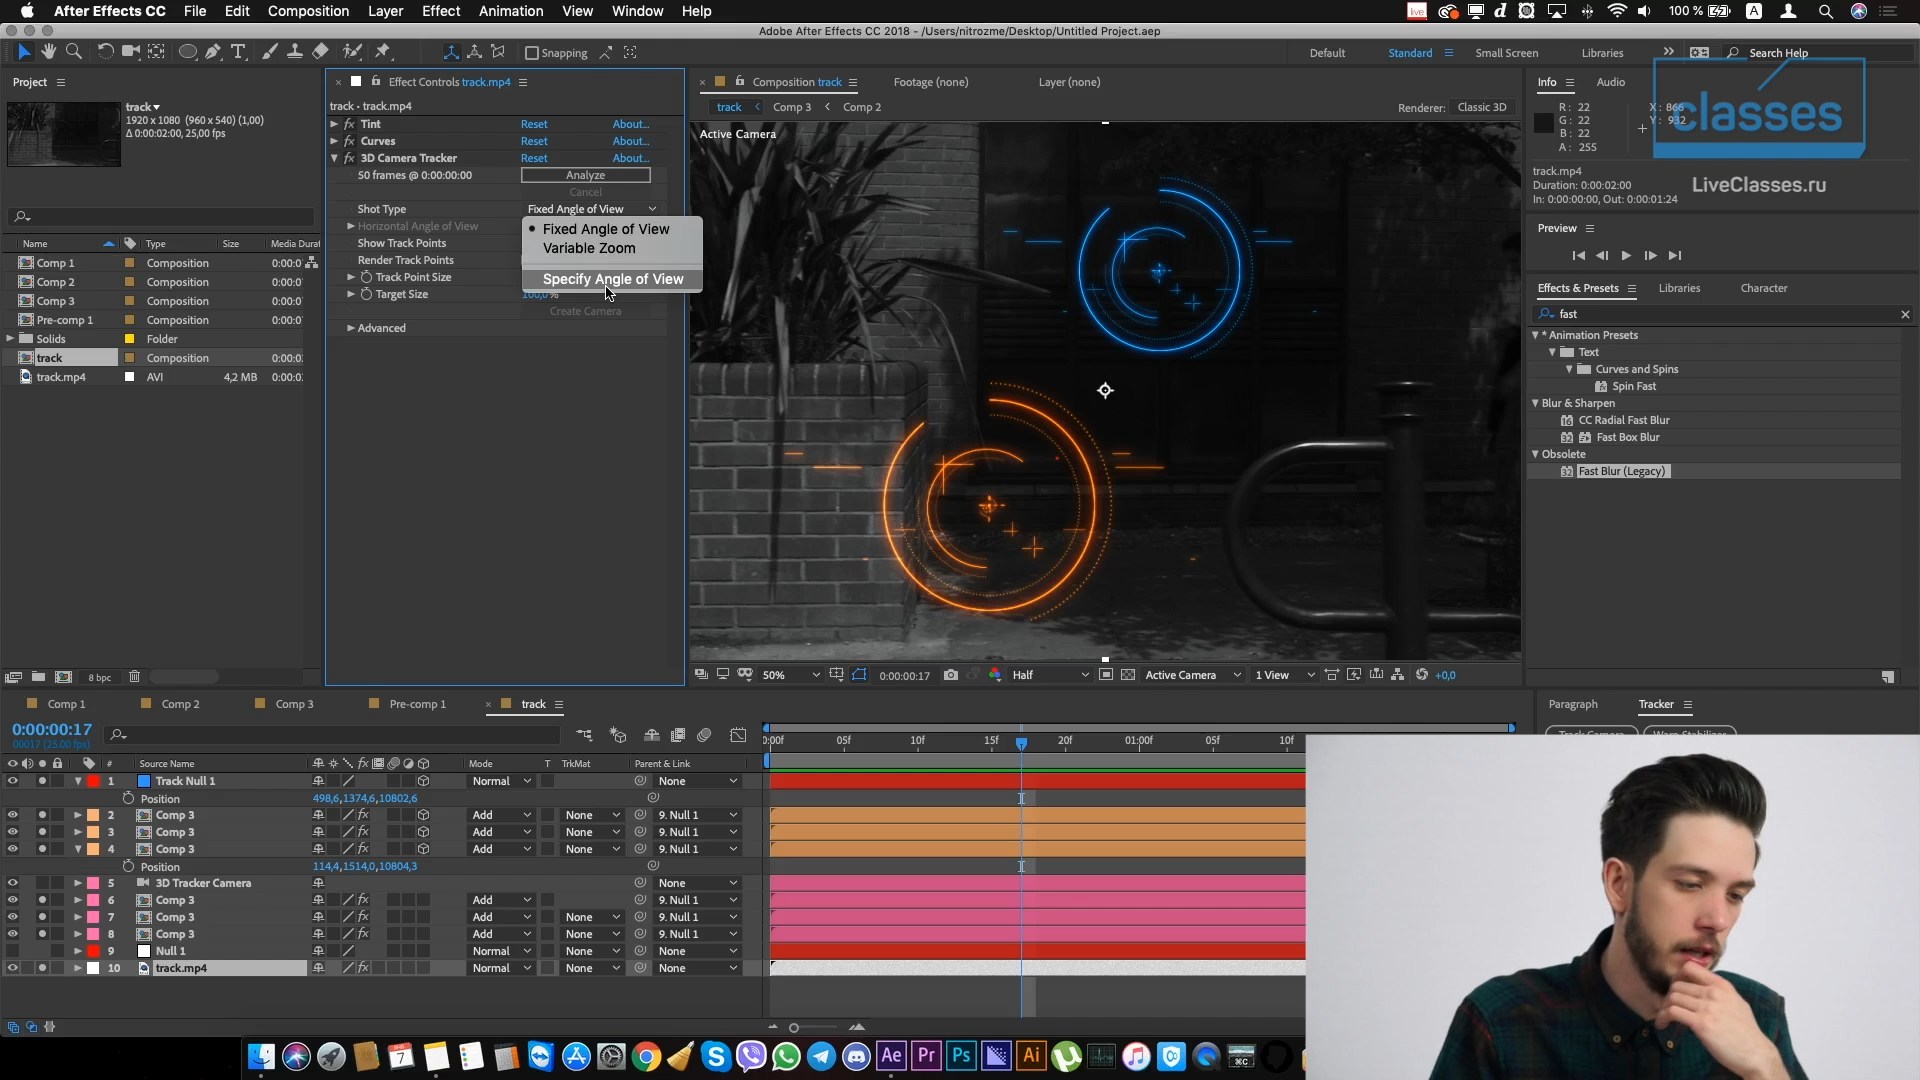Click the Zoom tool icon in toolbar

74,53
